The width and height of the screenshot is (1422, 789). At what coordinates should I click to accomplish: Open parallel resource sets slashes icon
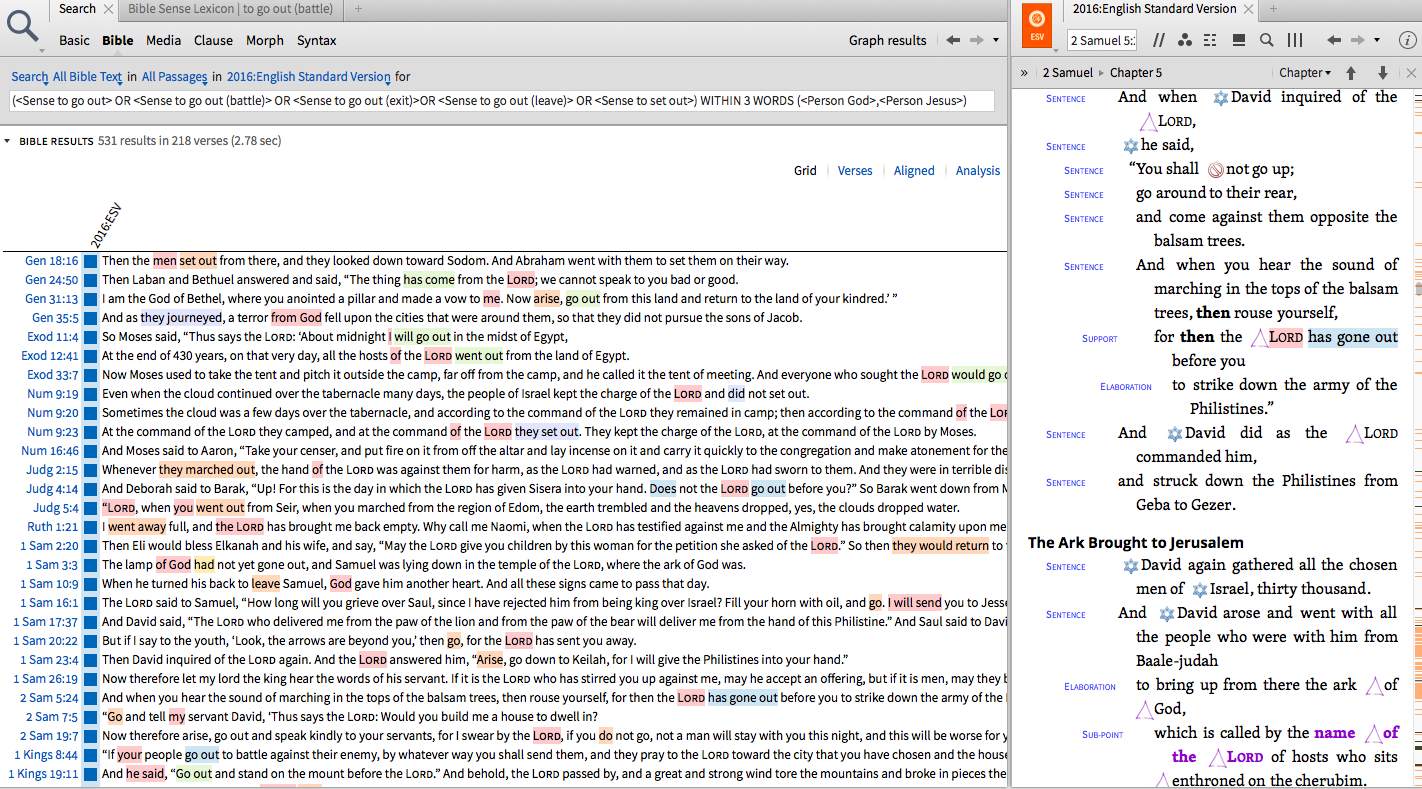[x=1159, y=40]
